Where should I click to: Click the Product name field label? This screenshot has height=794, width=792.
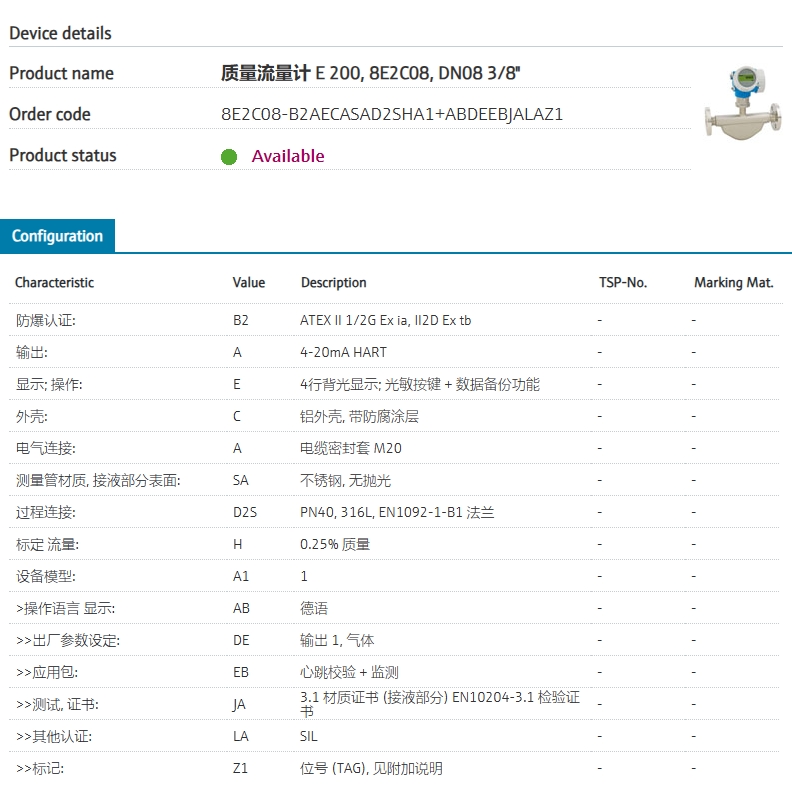coord(61,73)
